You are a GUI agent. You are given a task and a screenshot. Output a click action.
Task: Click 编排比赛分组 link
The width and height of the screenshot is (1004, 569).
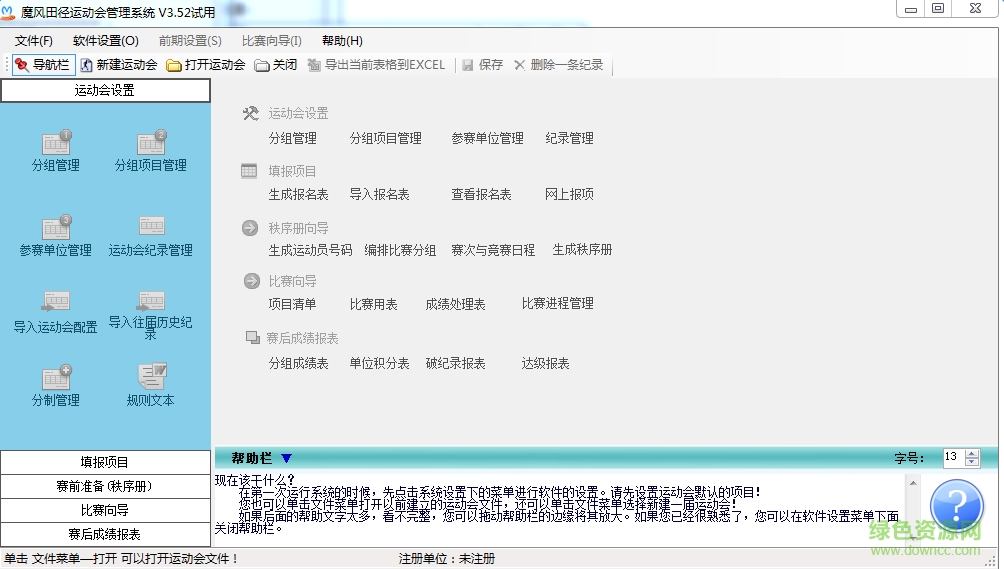pyautogui.click(x=400, y=250)
